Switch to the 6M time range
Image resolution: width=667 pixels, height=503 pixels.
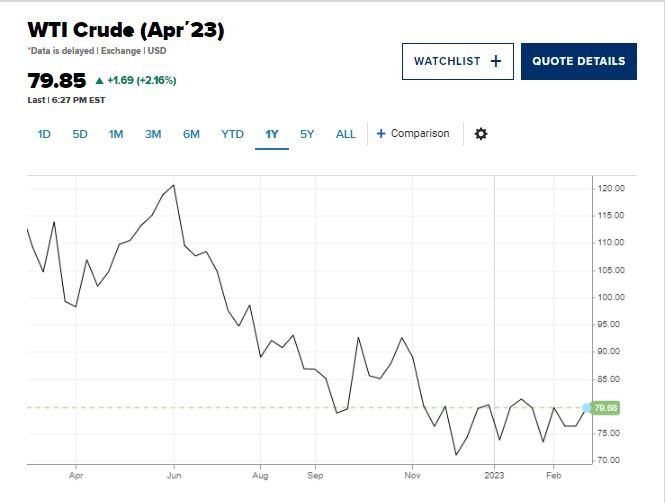click(x=191, y=134)
